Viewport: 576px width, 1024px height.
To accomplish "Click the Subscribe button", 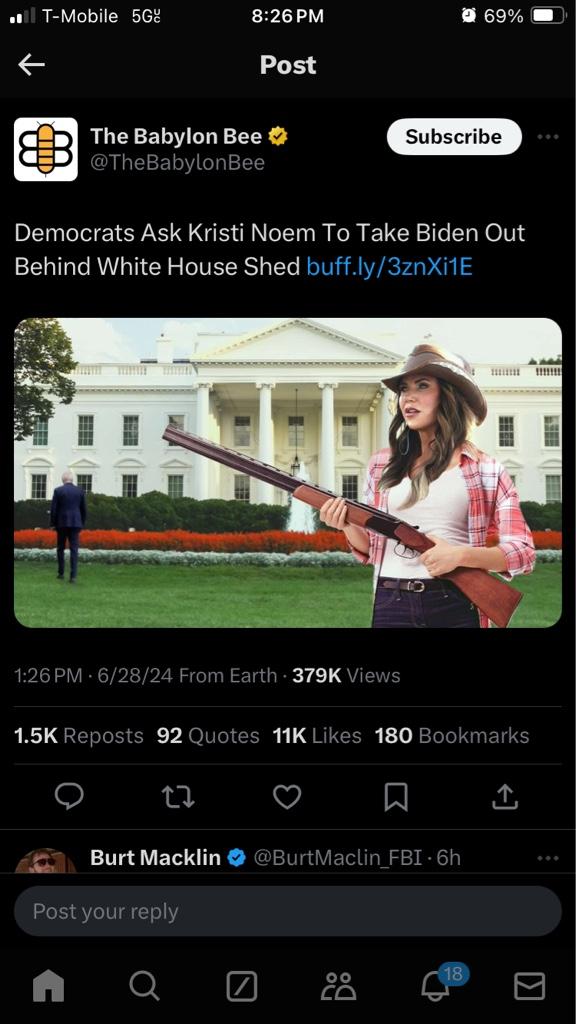I will 454,136.
